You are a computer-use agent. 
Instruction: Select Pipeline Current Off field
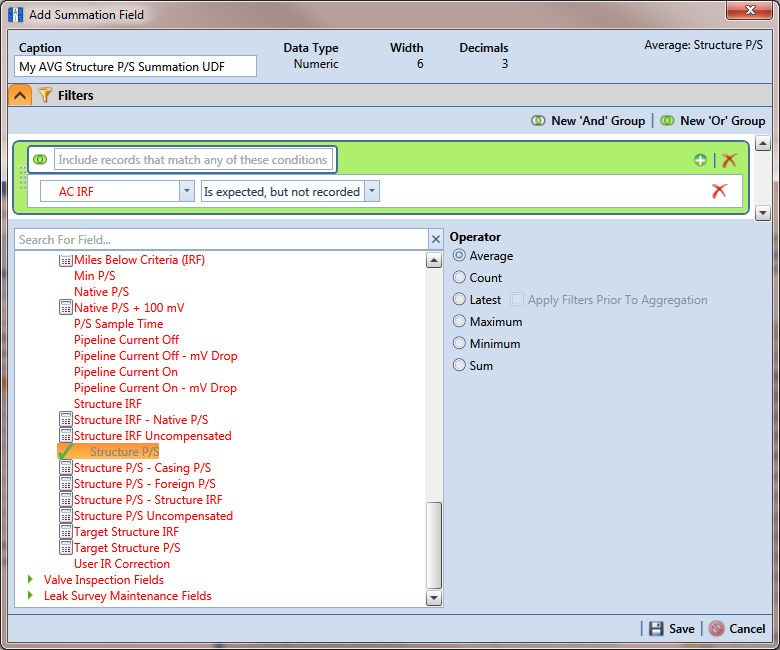click(x=126, y=340)
